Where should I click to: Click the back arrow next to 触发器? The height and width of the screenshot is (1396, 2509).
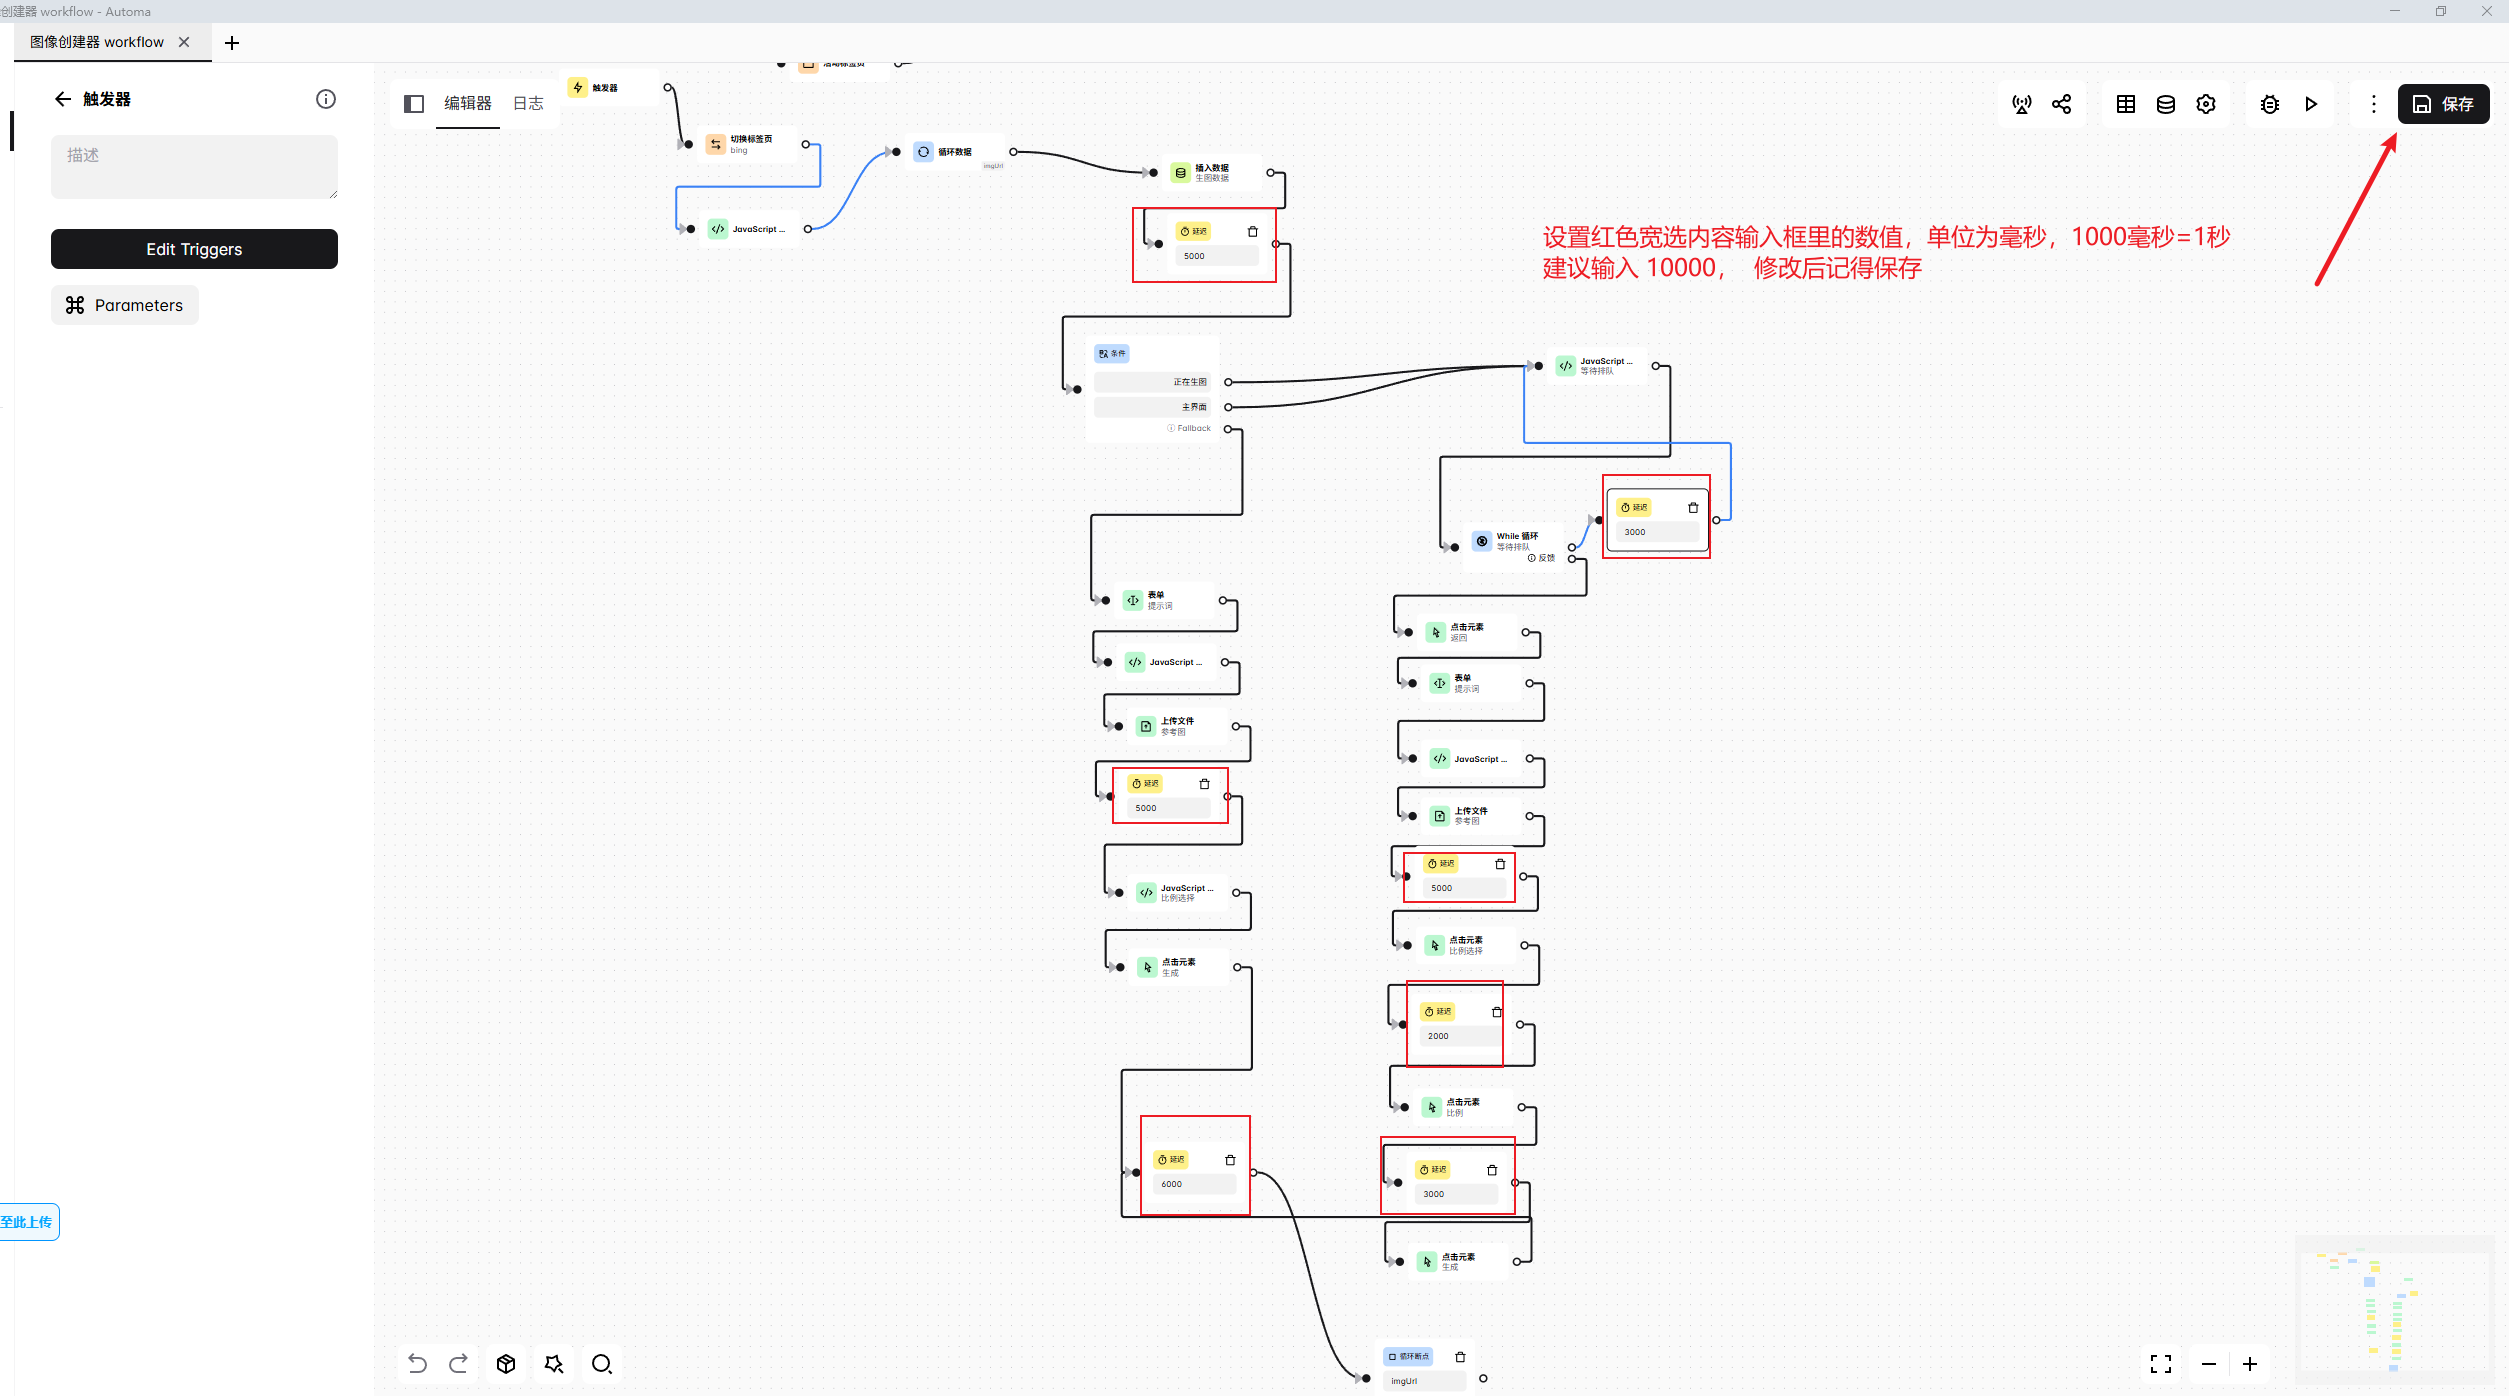click(x=63, y=99)
